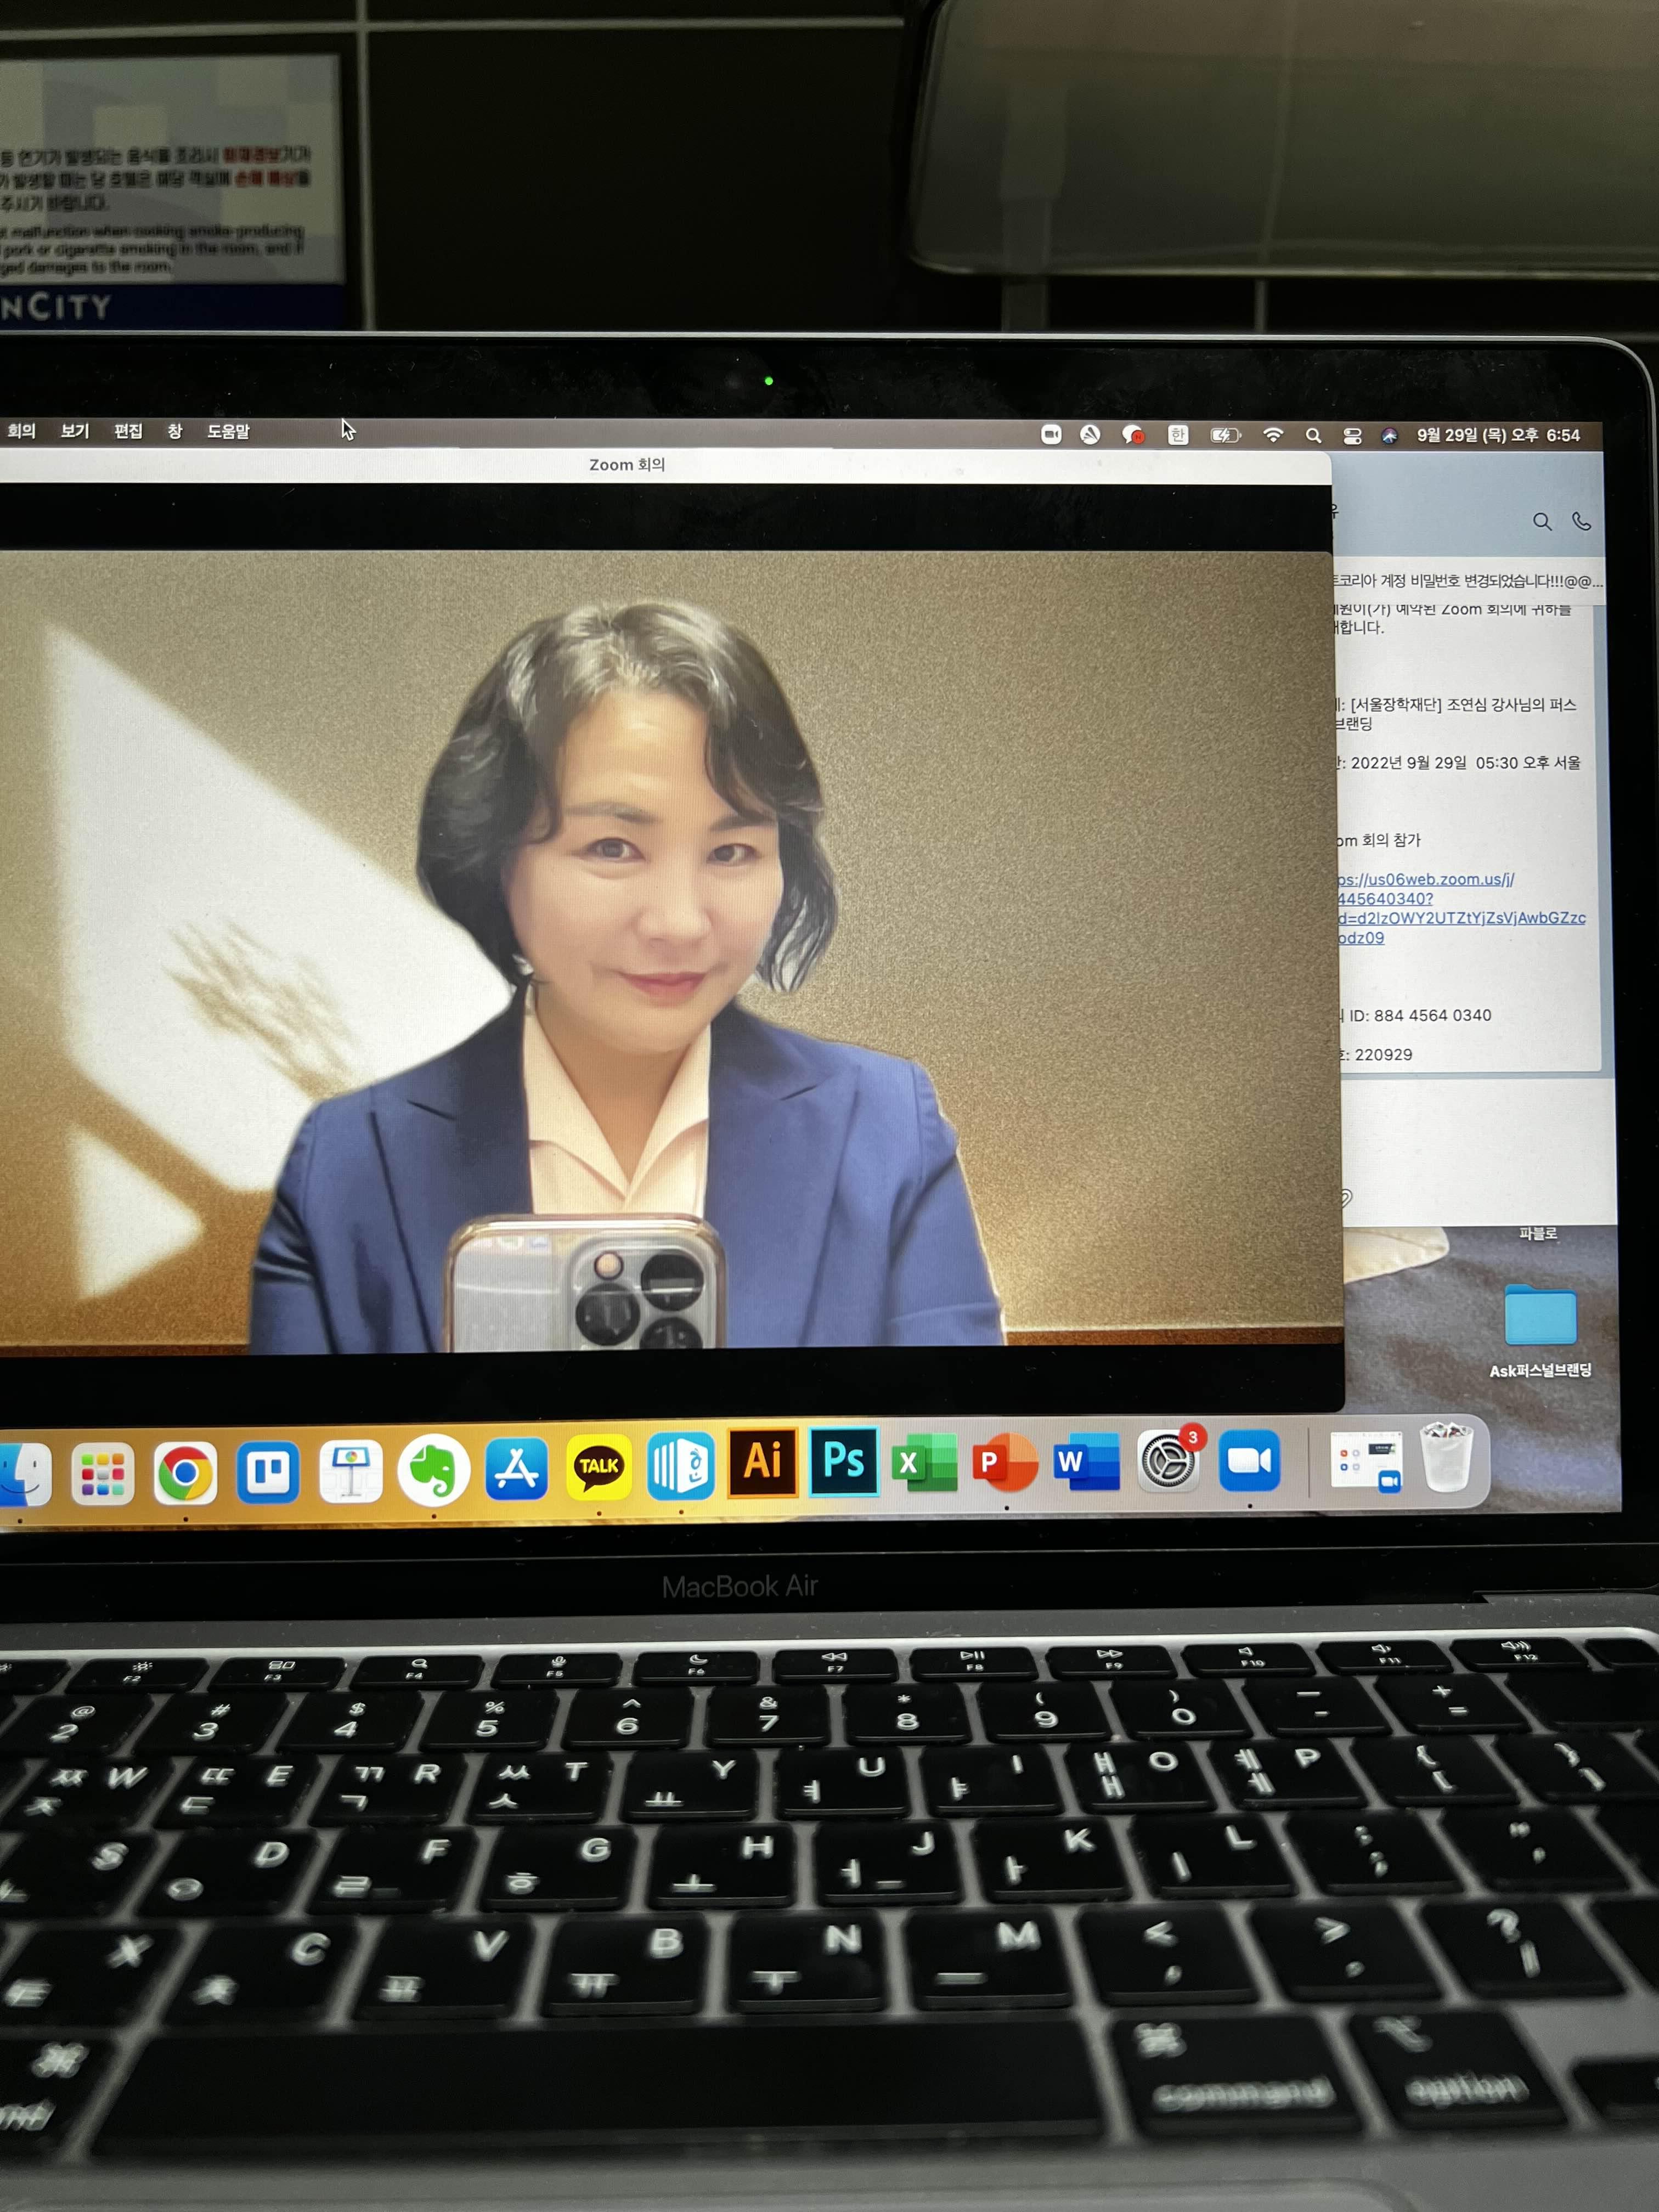This screenshot has height=2212, width=1659.
Task: Expand the battery status menu
Action: (1225, 435)
